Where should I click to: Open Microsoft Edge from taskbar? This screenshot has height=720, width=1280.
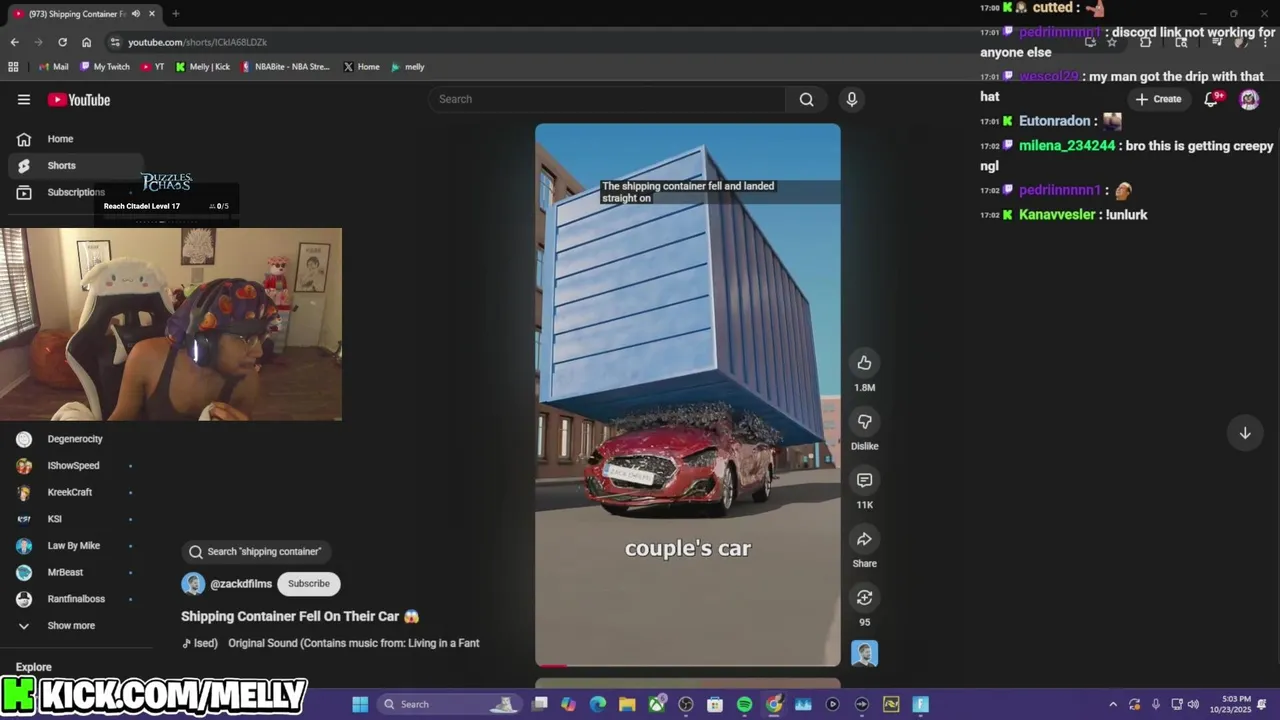click(x=598, y=704)
